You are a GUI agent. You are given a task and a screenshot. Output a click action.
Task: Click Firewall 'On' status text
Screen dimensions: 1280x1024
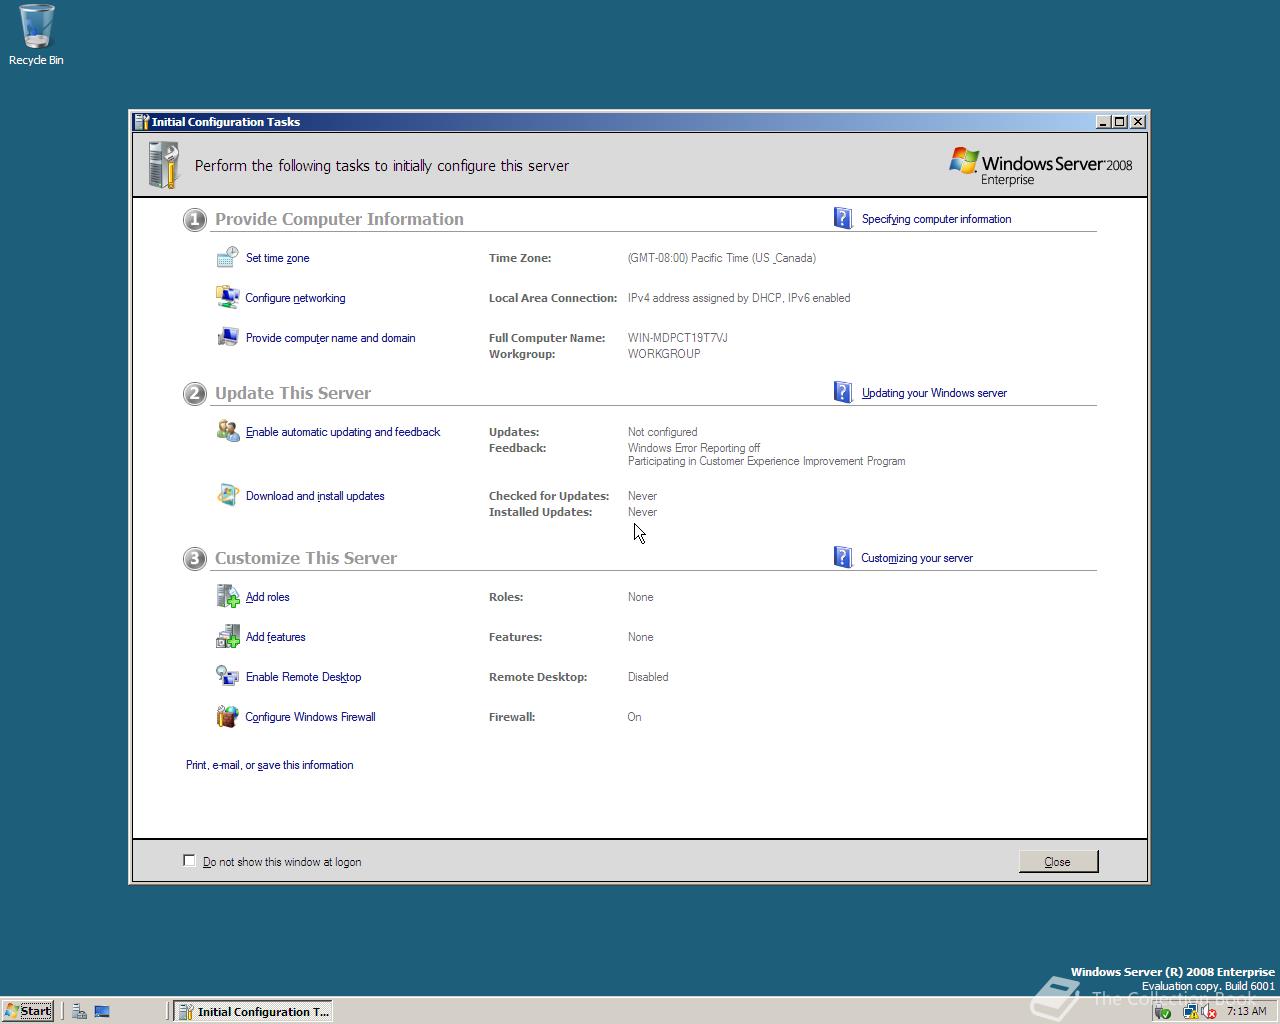point(634,717)
